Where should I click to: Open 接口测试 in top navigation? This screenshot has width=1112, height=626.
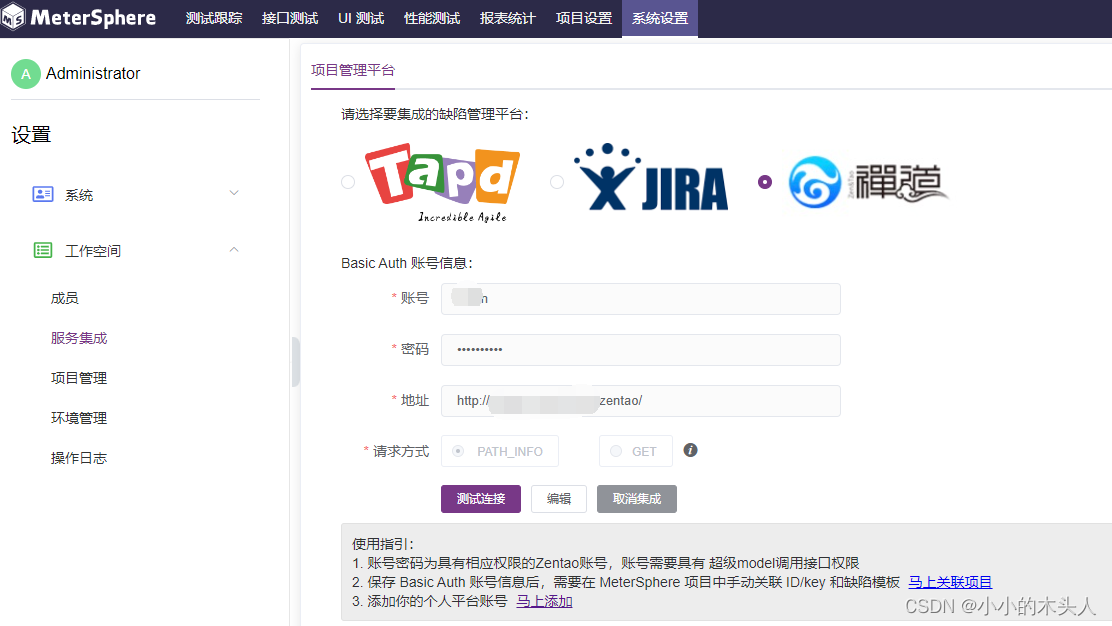(289, 18)
